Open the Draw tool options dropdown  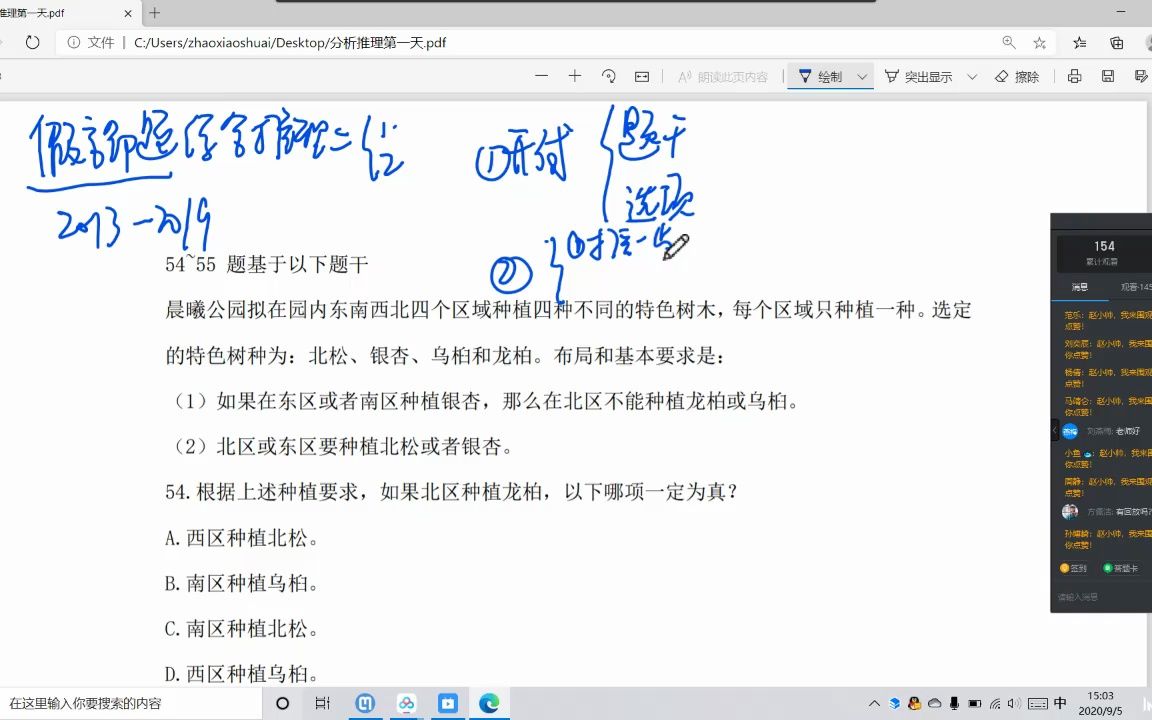tap(861, 76)
